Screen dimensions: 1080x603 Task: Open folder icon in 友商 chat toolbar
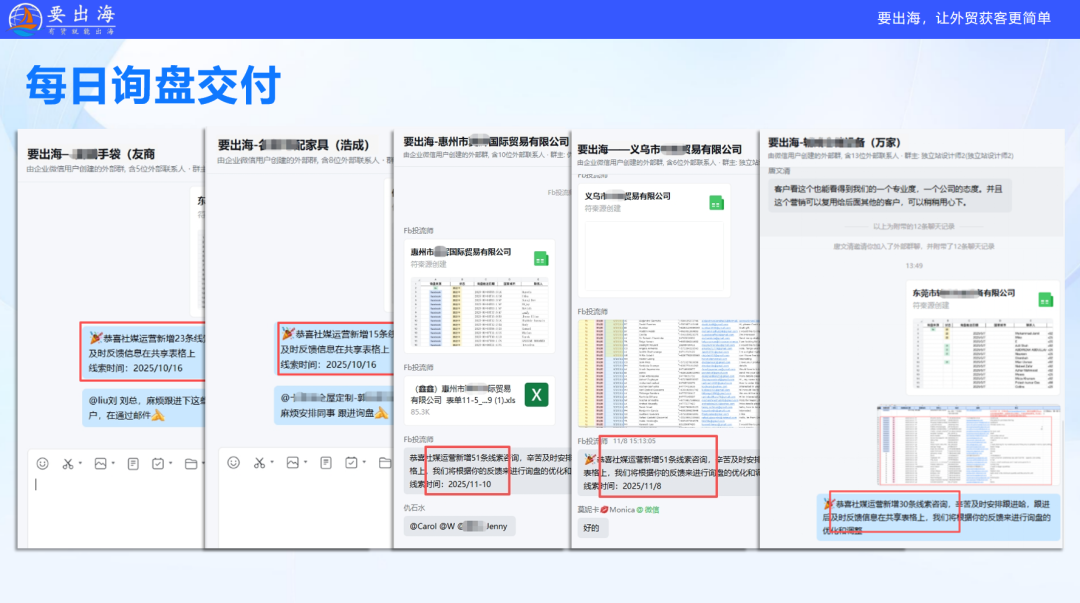point(191,464)
